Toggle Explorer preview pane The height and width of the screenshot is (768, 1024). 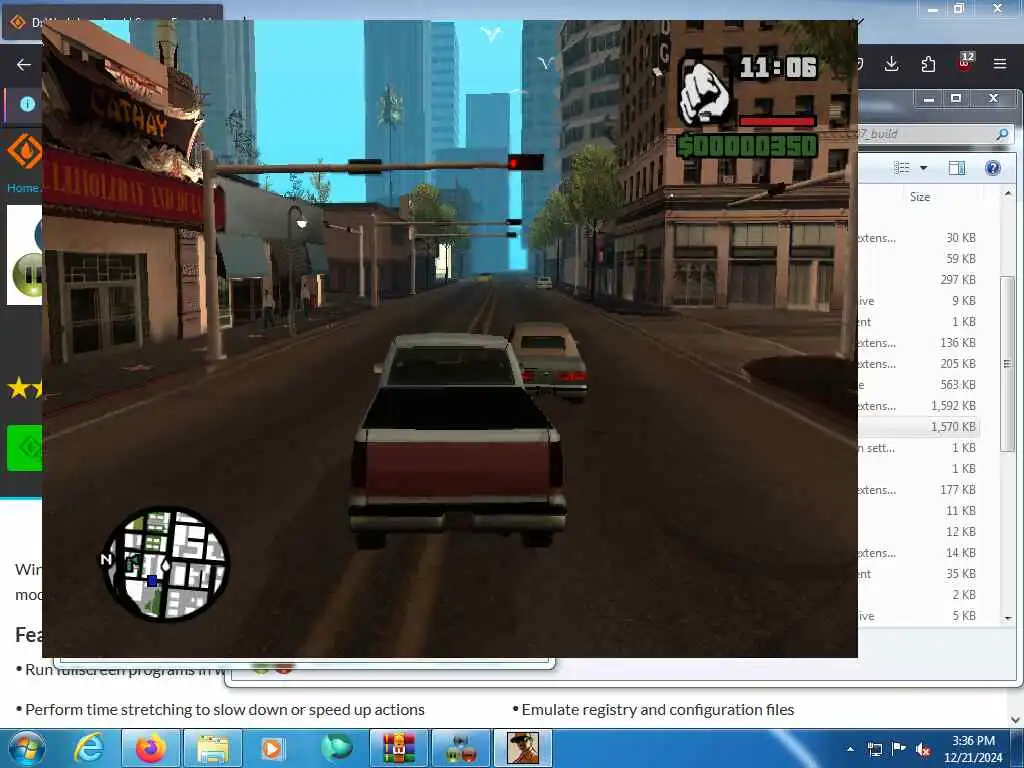[x=957, y=168]
